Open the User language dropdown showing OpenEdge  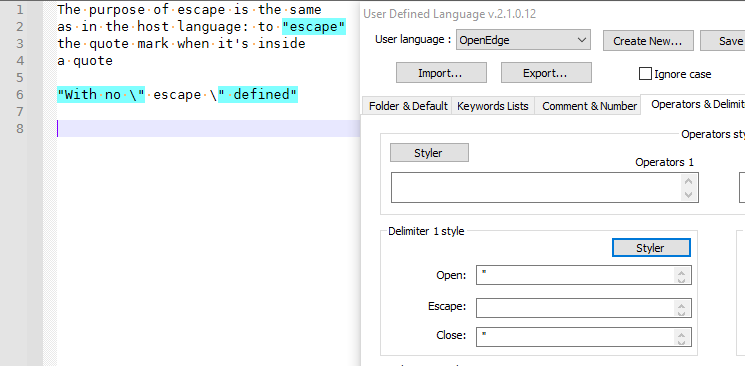(x=523, y=40)
